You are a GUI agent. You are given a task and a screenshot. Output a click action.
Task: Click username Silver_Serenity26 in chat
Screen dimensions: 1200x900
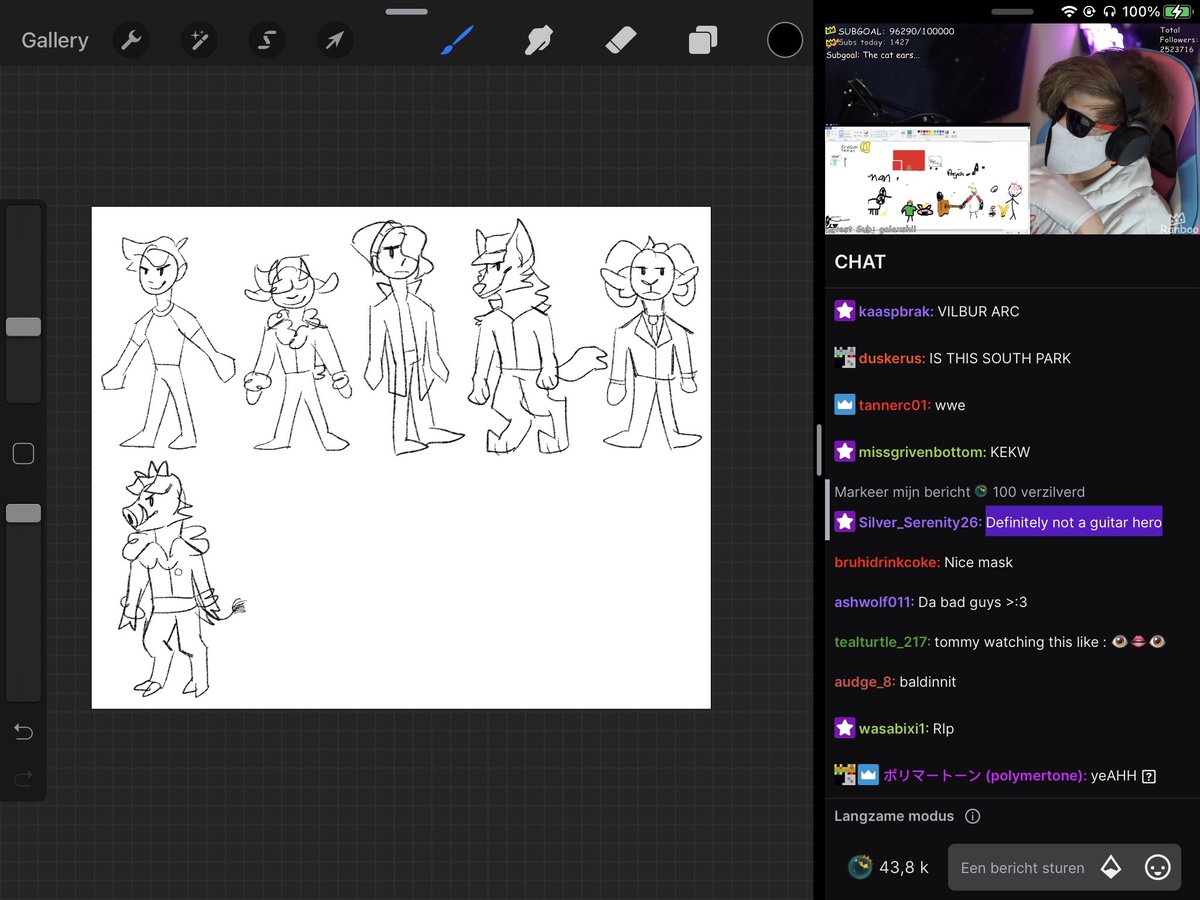[920, 522]
